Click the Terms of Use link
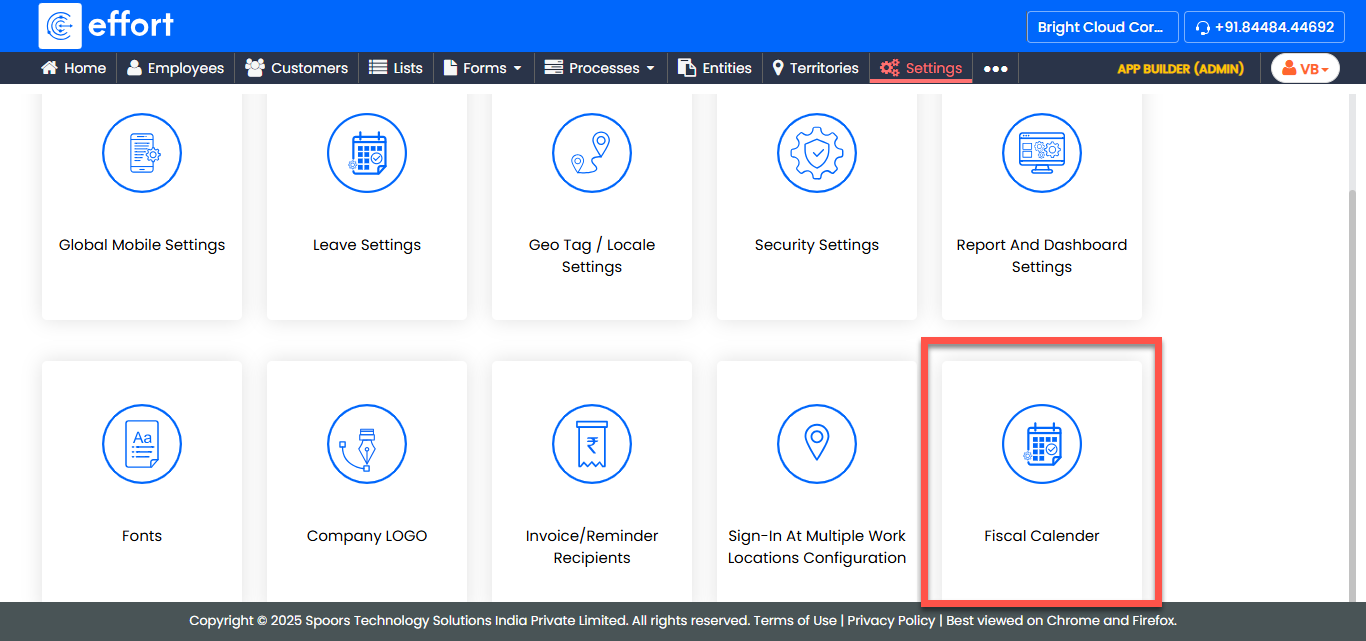 (x=795, y=621)
